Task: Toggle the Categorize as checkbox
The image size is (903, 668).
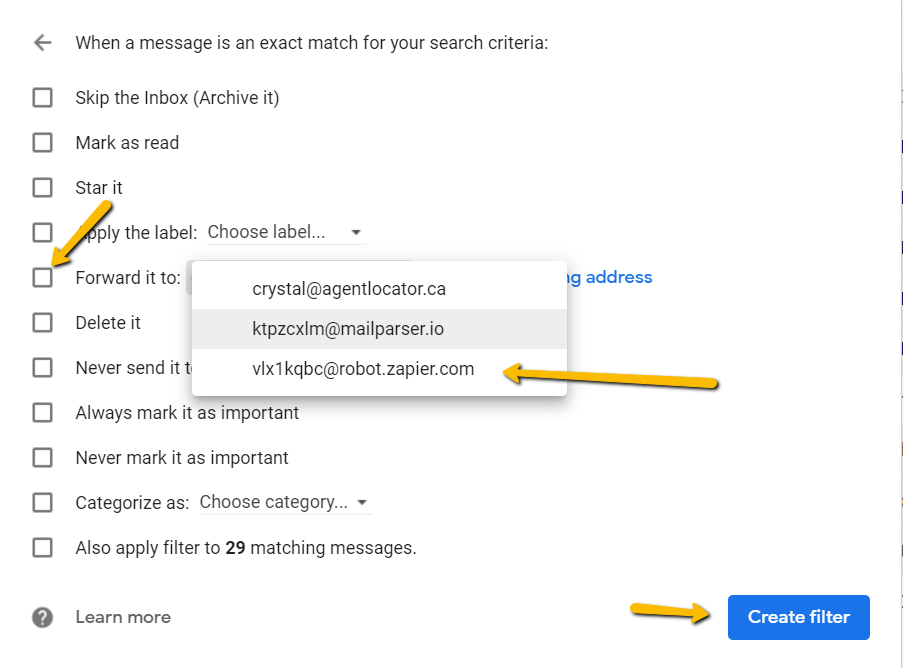Action: (43, 503)
